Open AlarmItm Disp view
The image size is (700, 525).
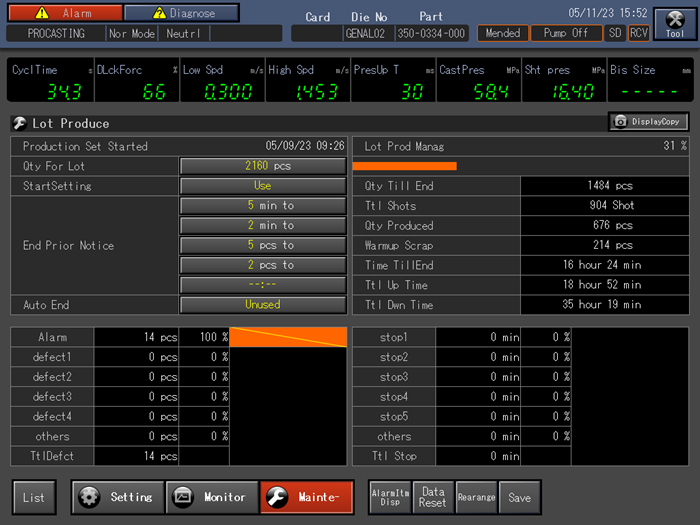point(389,497)
